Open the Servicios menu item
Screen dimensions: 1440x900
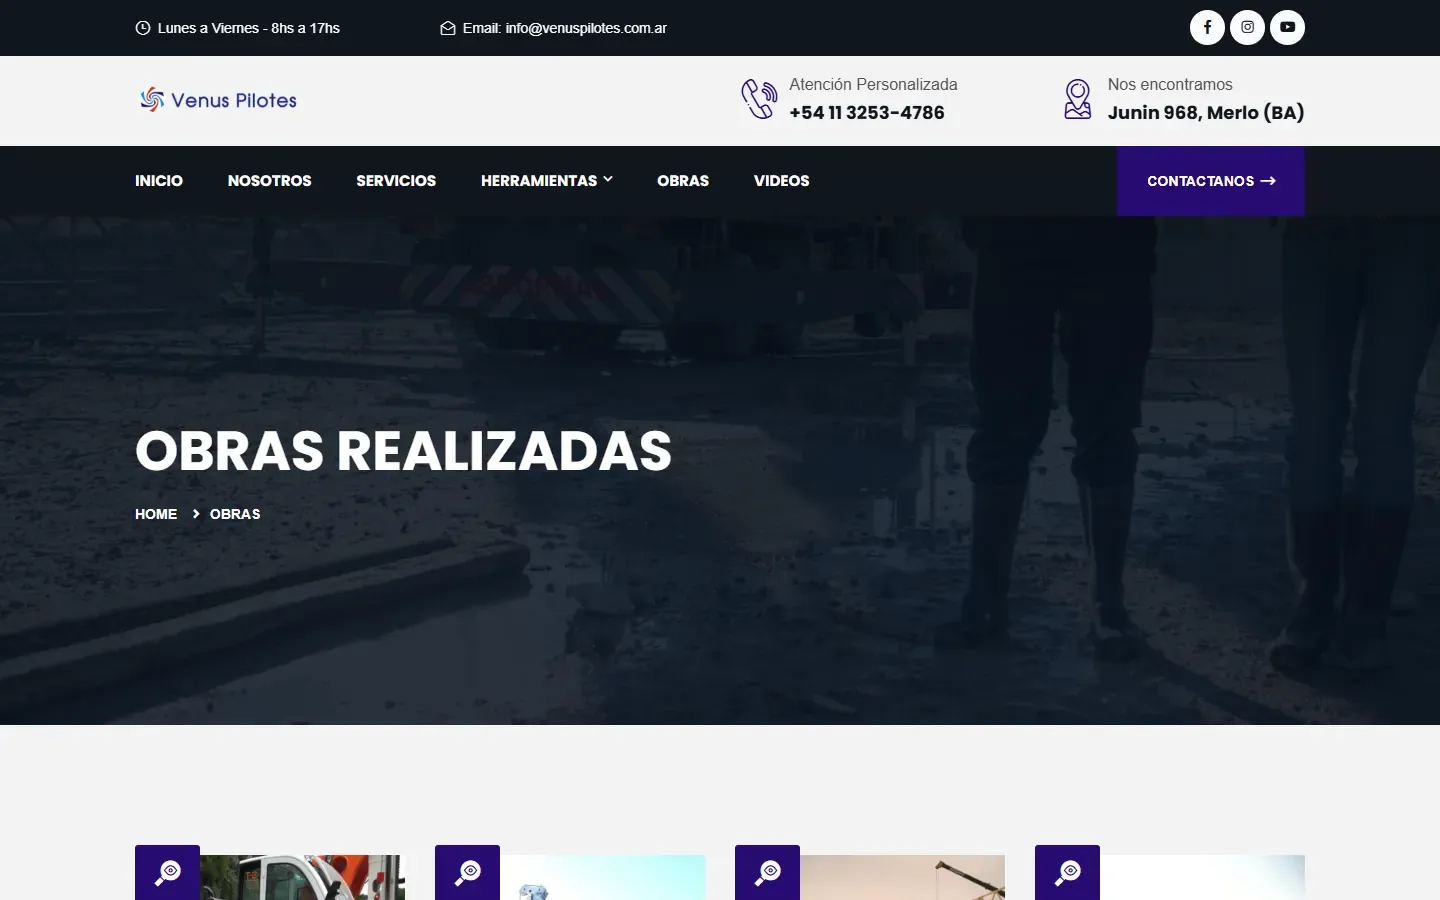396,181
